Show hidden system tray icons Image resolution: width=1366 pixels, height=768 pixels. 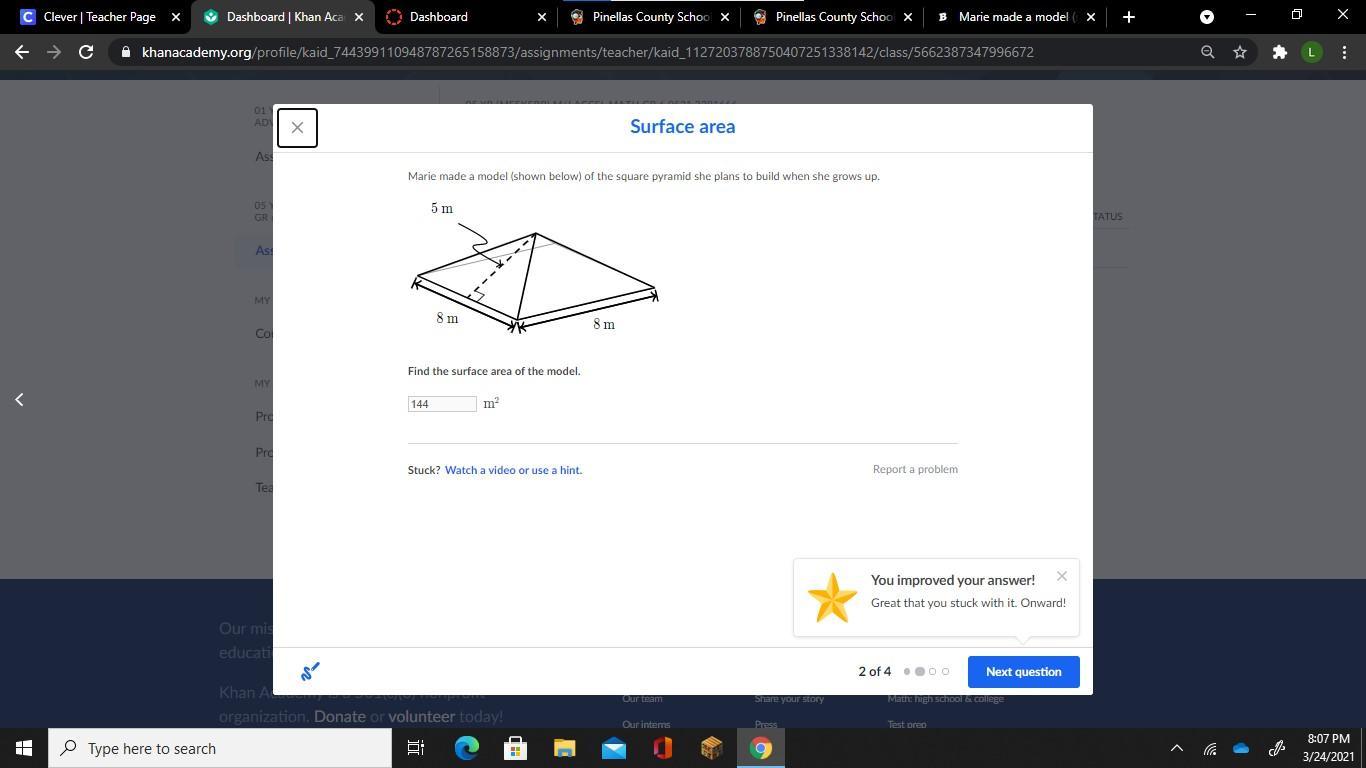click(x=1177, y=748)
